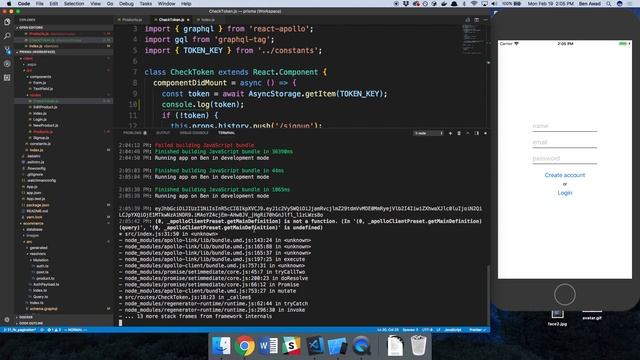Open the Trash in the dock
The height and width of the screenshot is (360, 640).
click(x=418, y=346)
